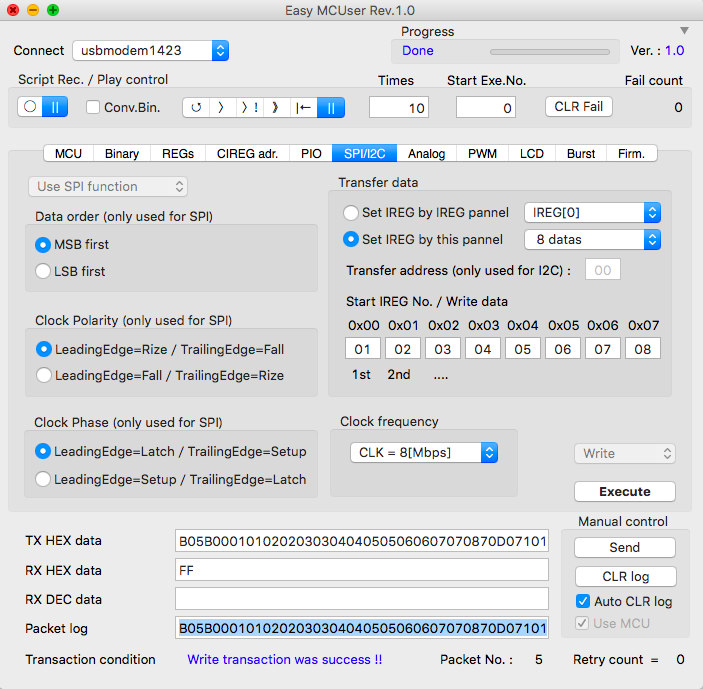Switch to the CIREG adr. tab
The width and height of the screenshot is (703, 689).
click(x=247, y=153)
